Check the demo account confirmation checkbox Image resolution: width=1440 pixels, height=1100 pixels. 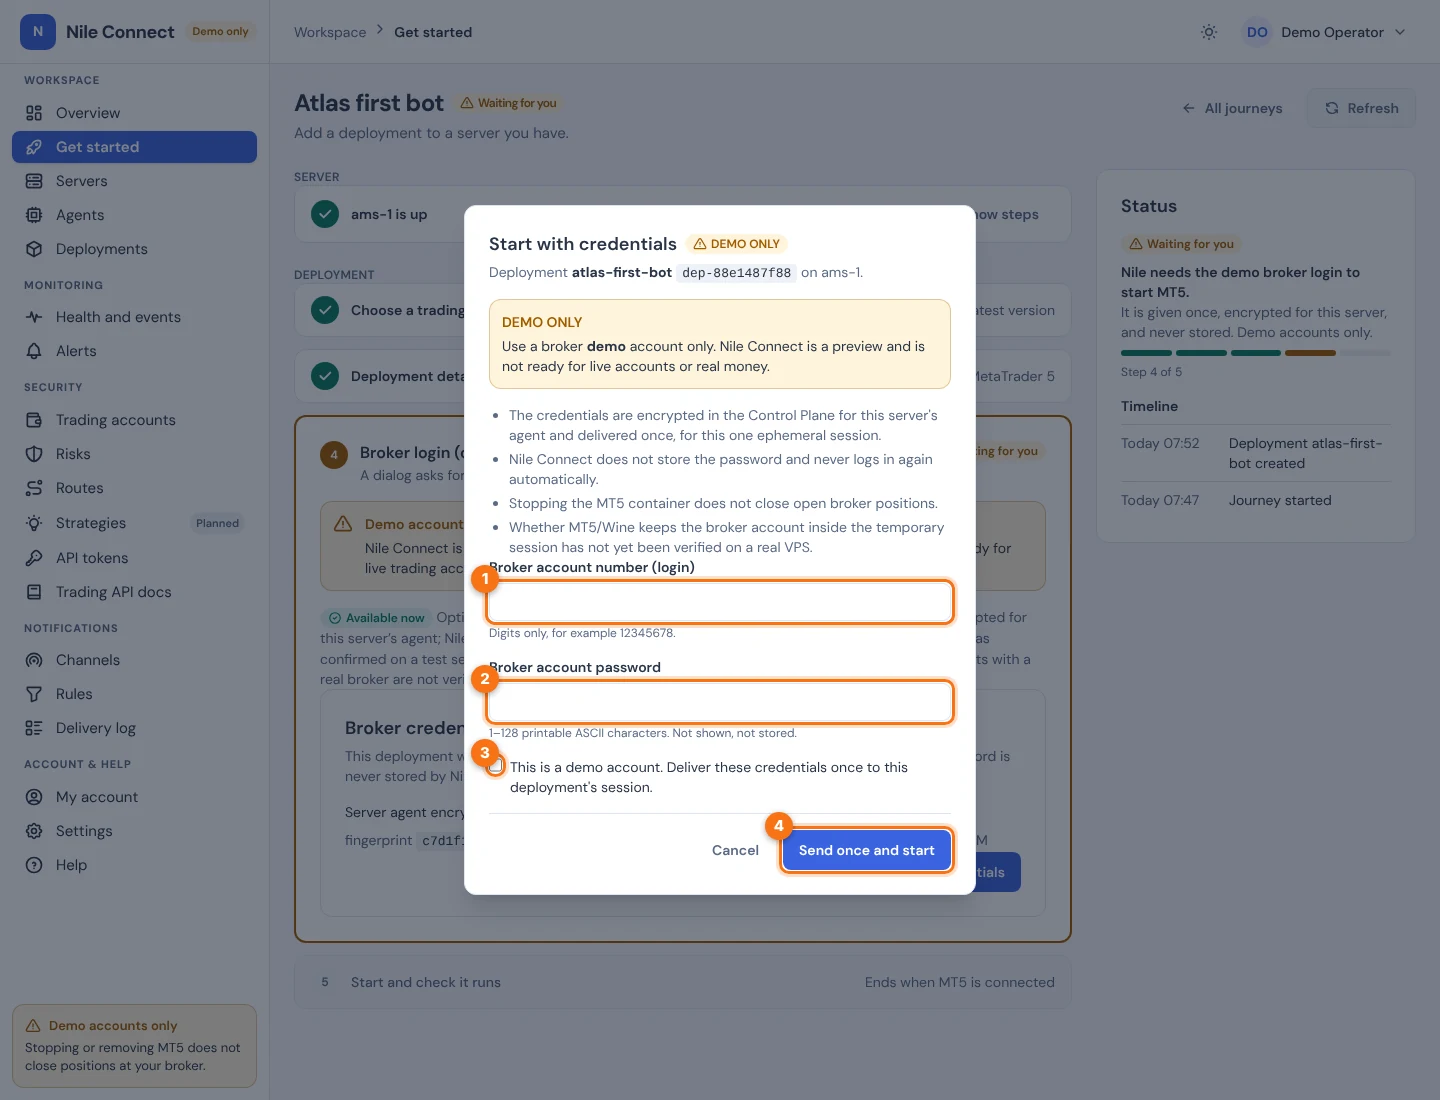496,767
